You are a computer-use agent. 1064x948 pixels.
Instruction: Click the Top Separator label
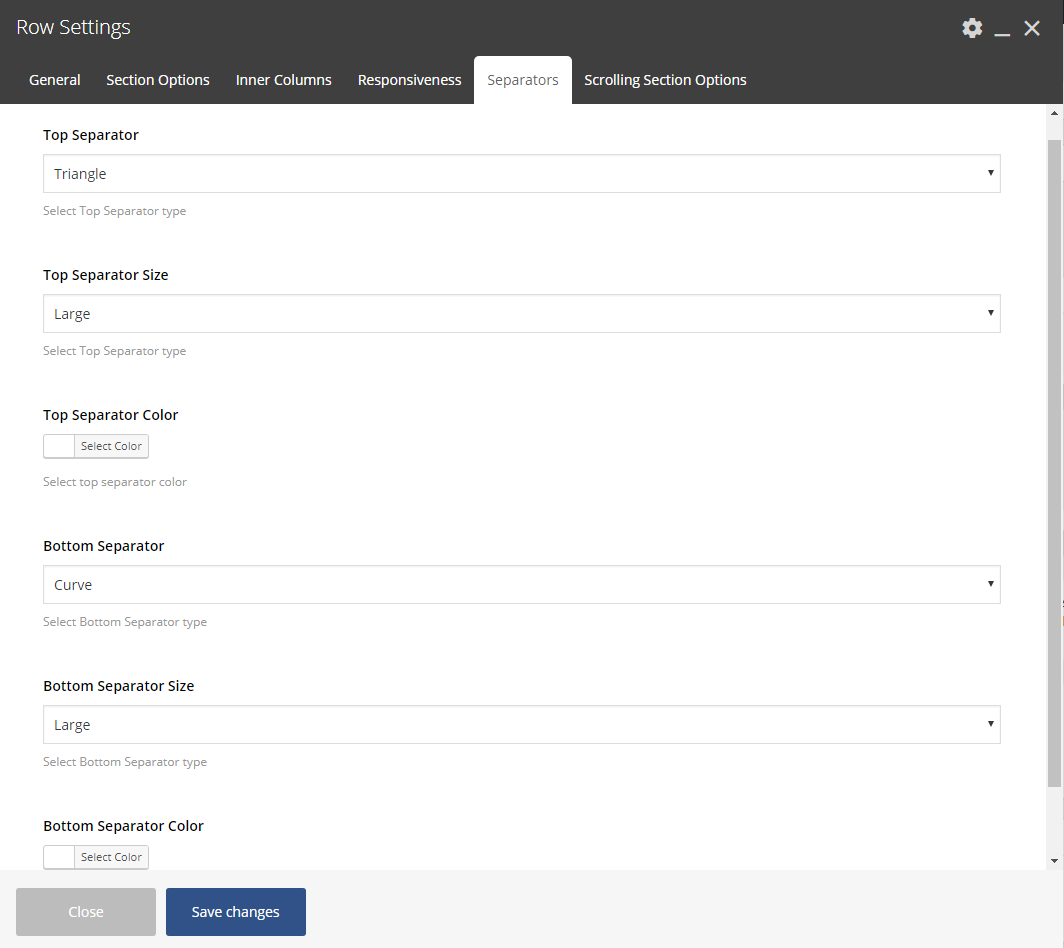click(91, 135)
